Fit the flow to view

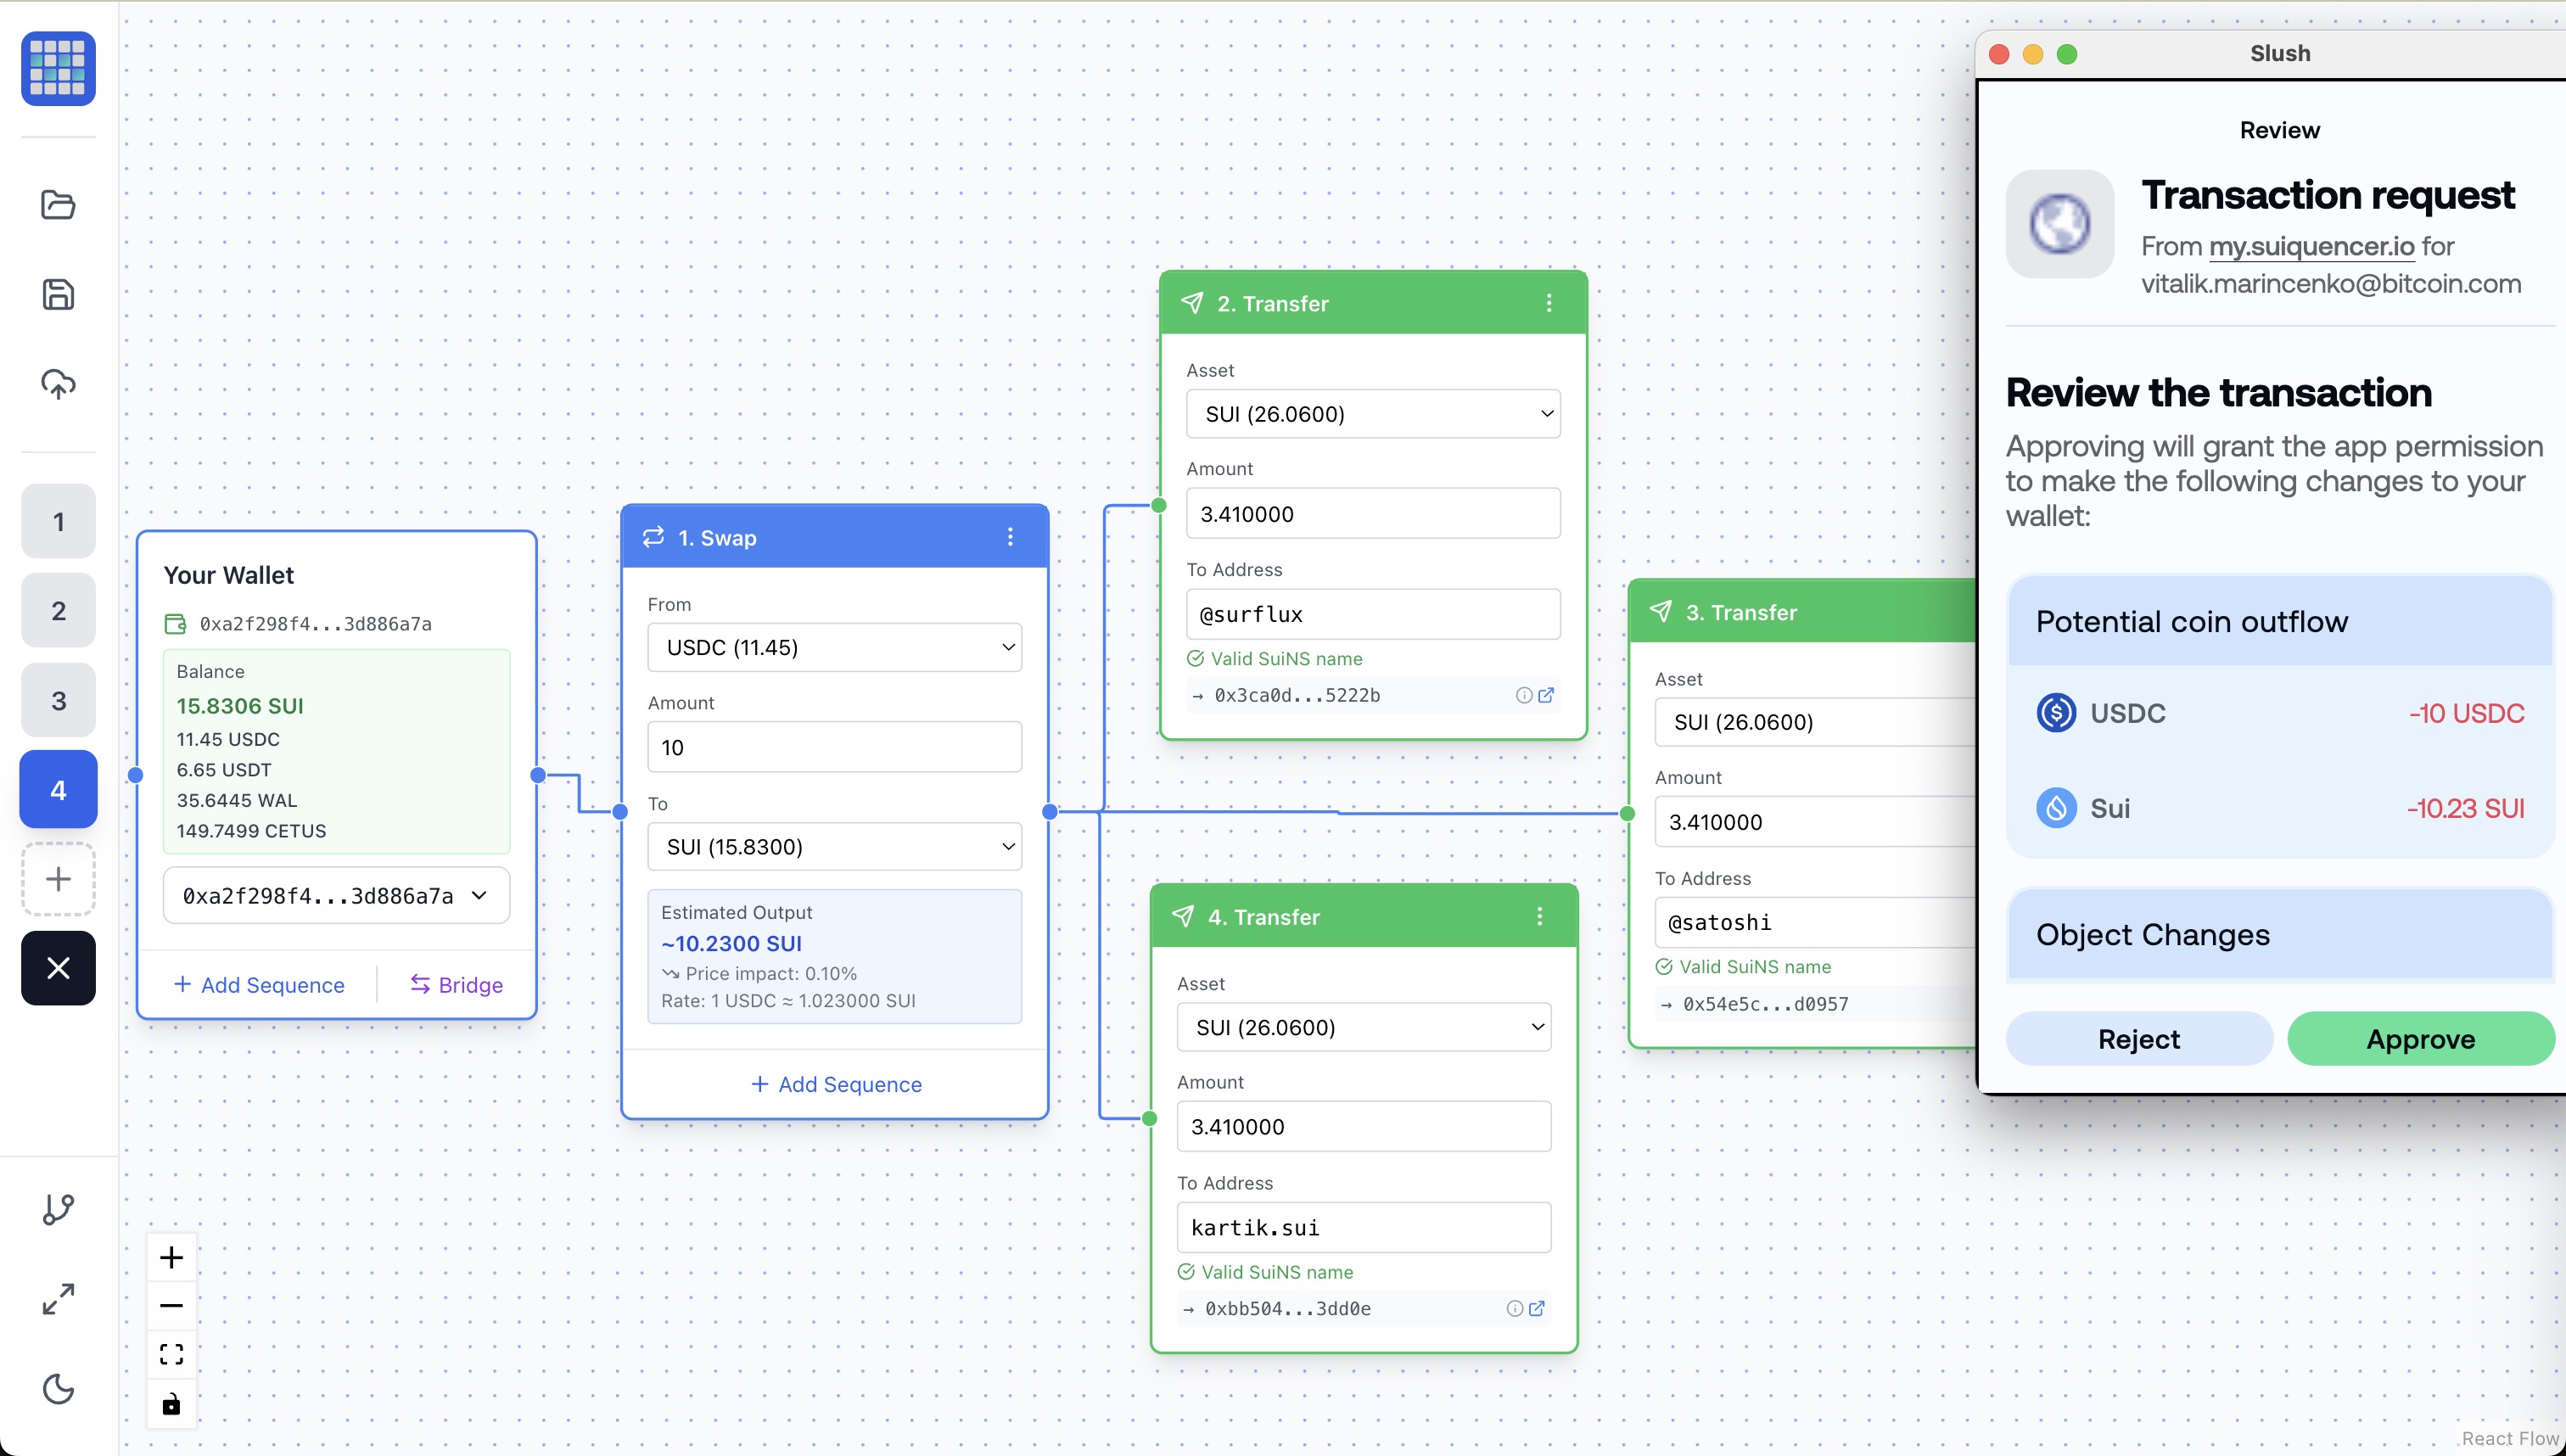point(171,1353)
